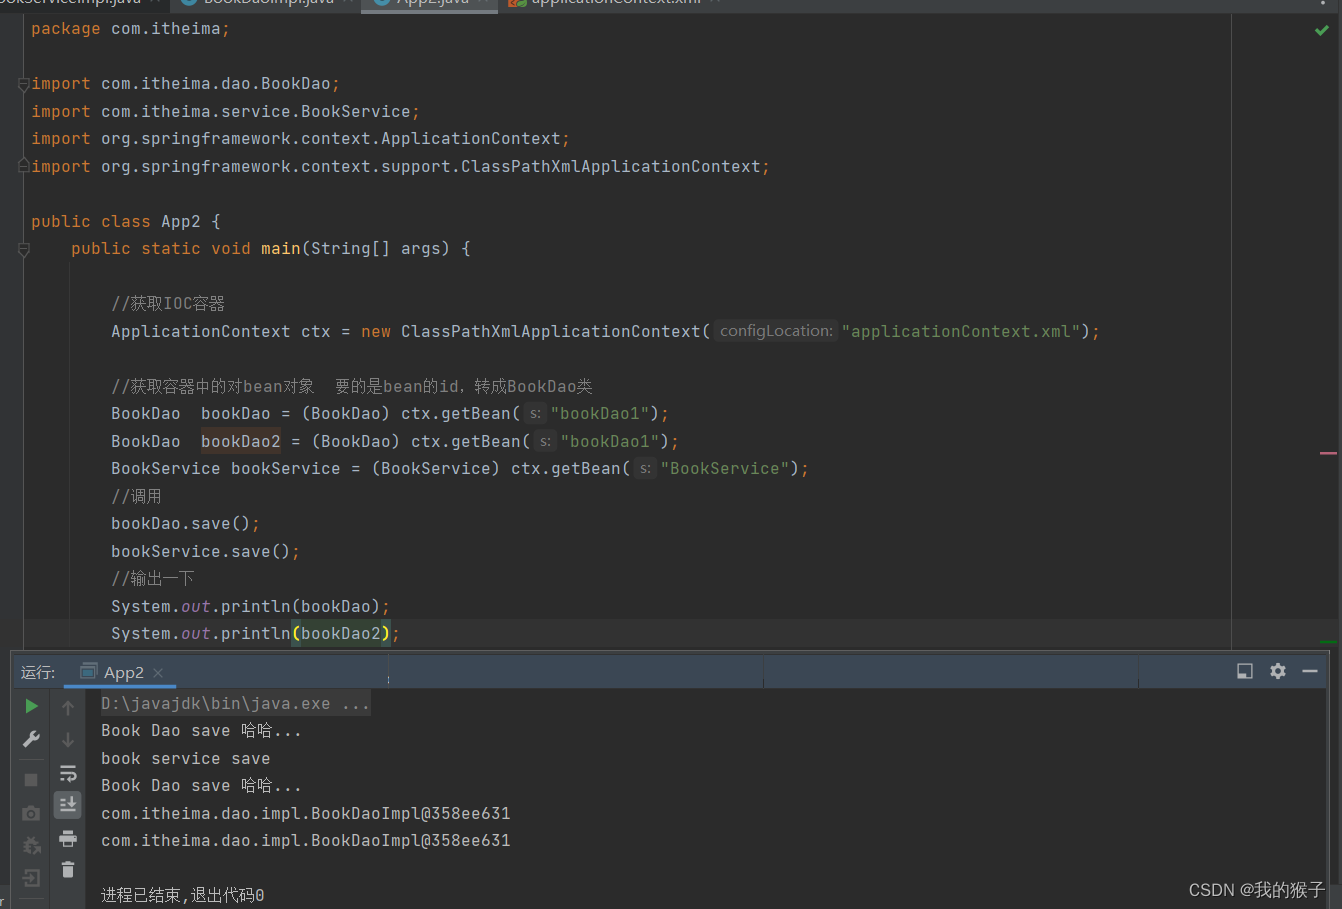Screen dimensions: 1342x909
Task: Clear console output with trash icon
Action: 68,869
